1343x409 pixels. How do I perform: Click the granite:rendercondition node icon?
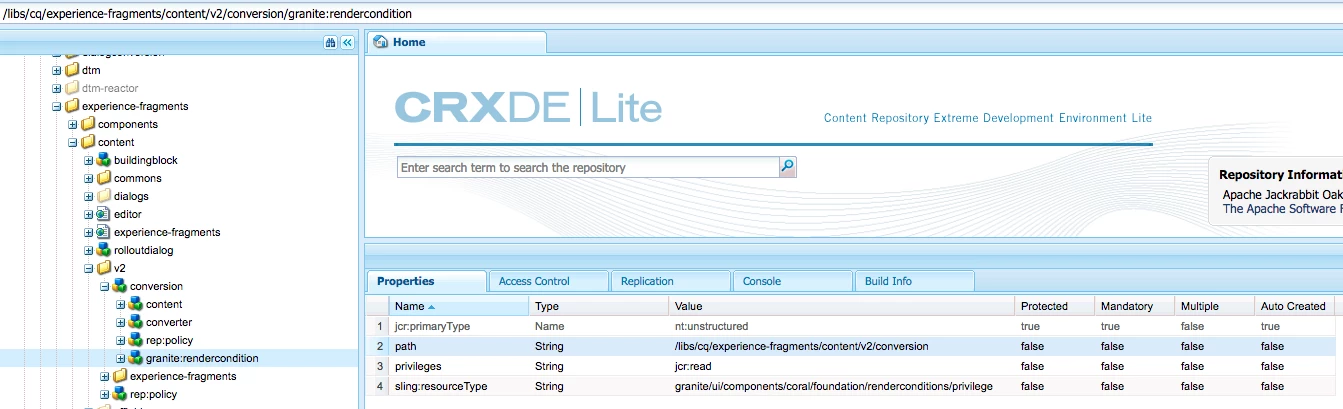point(136,358)
